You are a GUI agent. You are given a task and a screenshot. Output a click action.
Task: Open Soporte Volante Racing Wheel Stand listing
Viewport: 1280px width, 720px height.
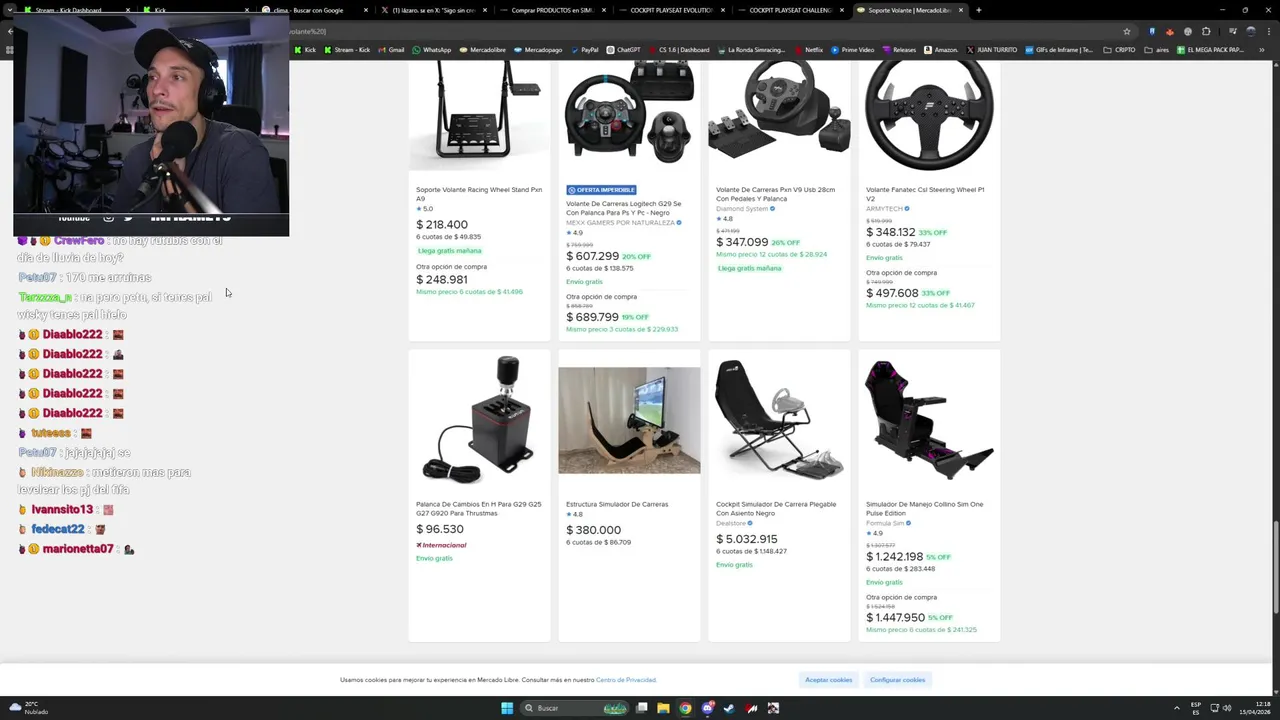pyautogui.click(x=479, y=194)
